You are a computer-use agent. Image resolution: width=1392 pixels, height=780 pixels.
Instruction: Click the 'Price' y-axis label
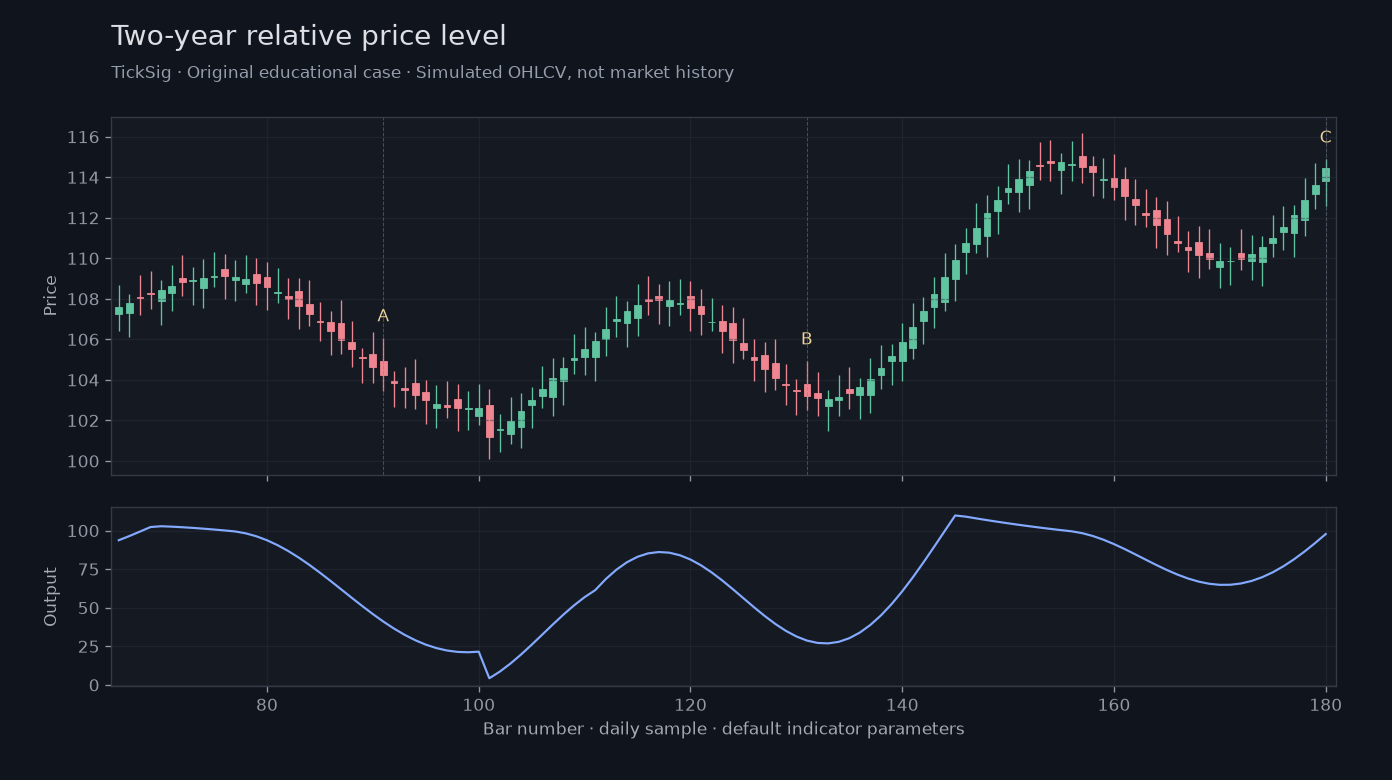coord(51,296)
